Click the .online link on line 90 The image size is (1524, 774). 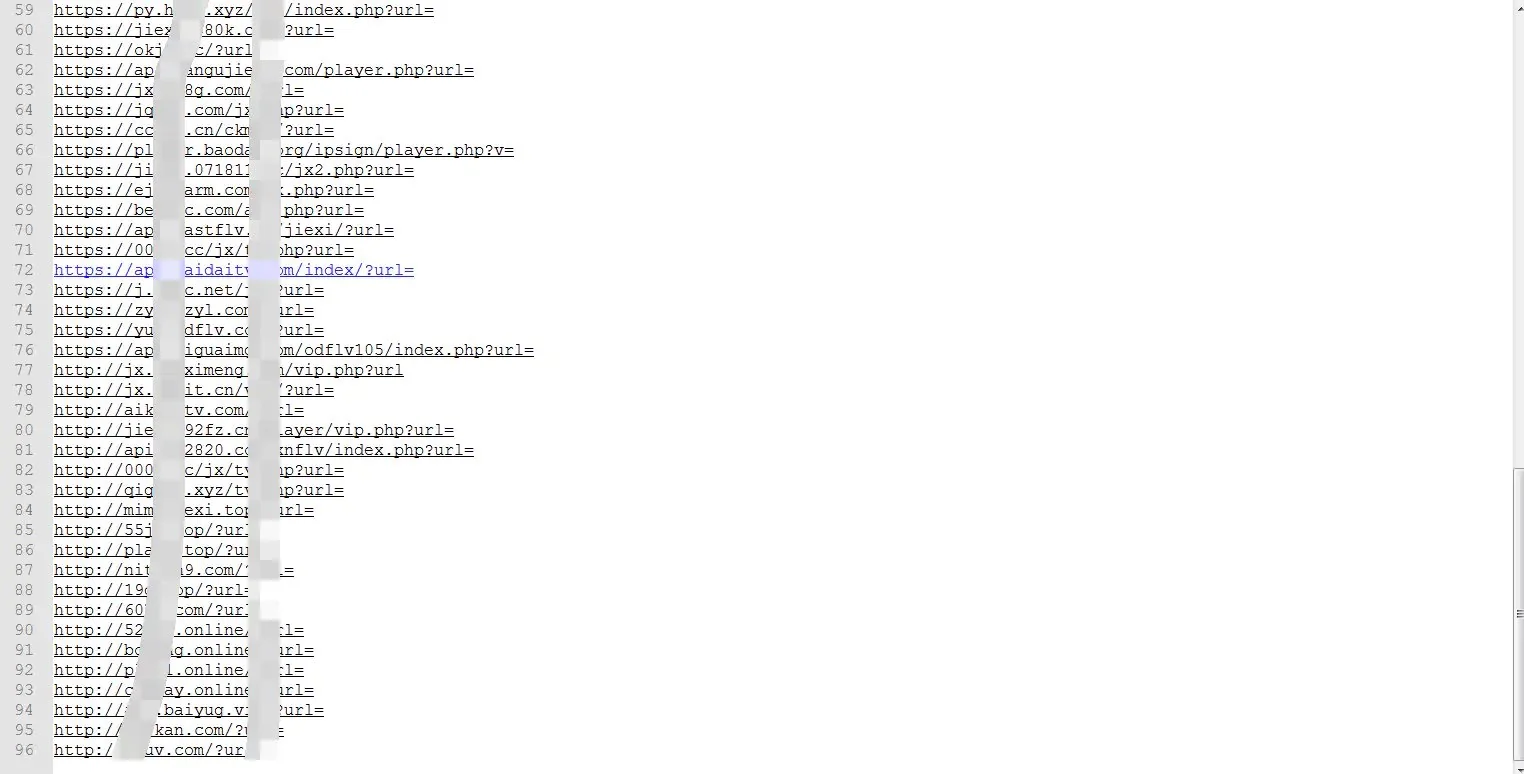179,630
